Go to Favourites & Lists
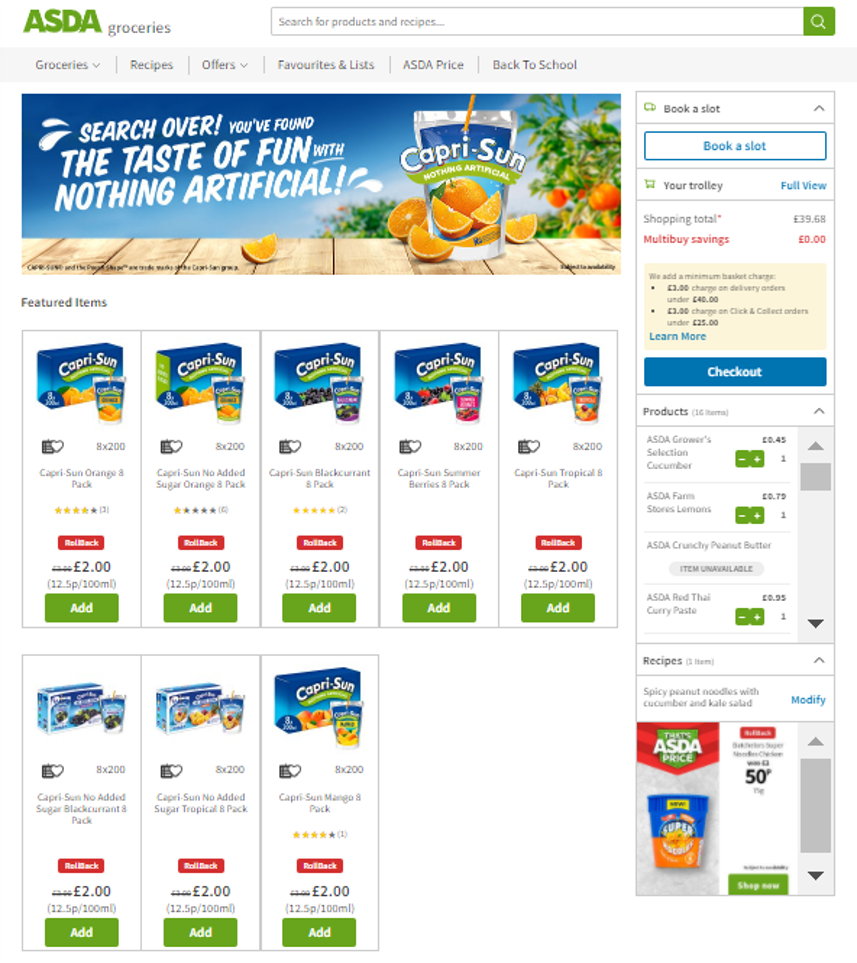The height and width of the screenshot is (963, 857). click(x=326, y=64)
